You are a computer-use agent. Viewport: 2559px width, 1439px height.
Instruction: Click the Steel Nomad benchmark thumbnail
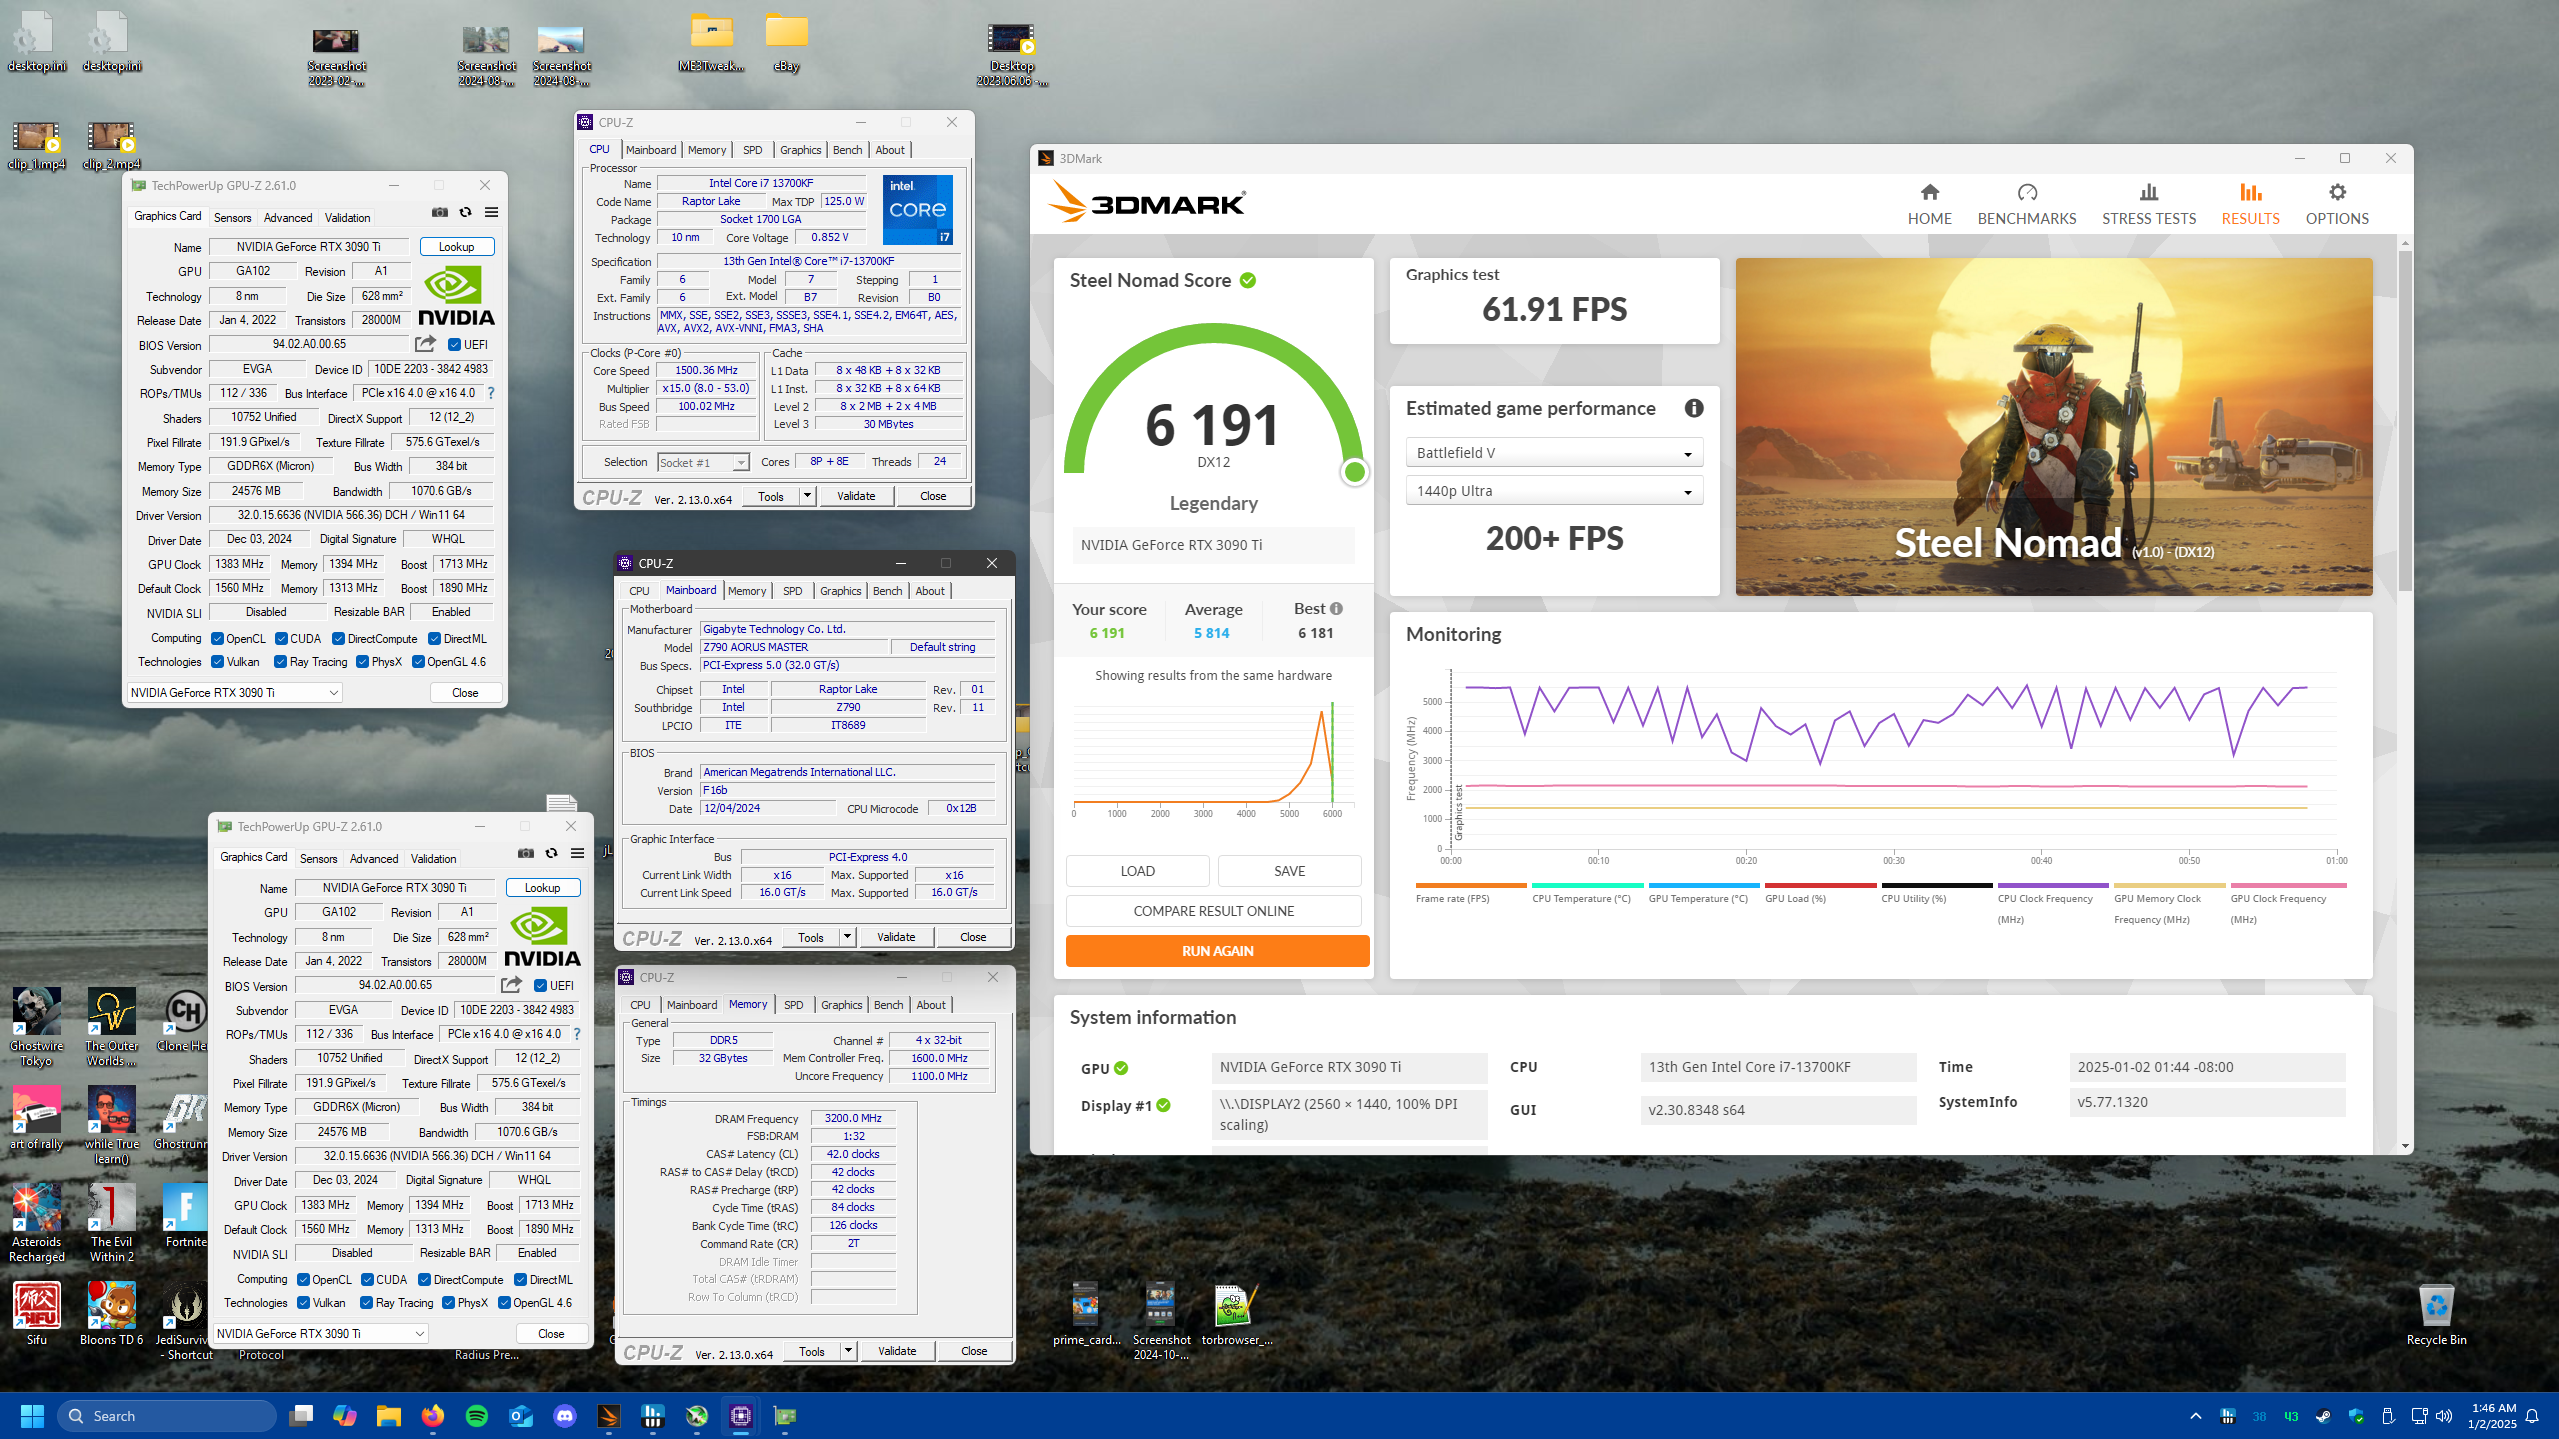pos(2053,427)
